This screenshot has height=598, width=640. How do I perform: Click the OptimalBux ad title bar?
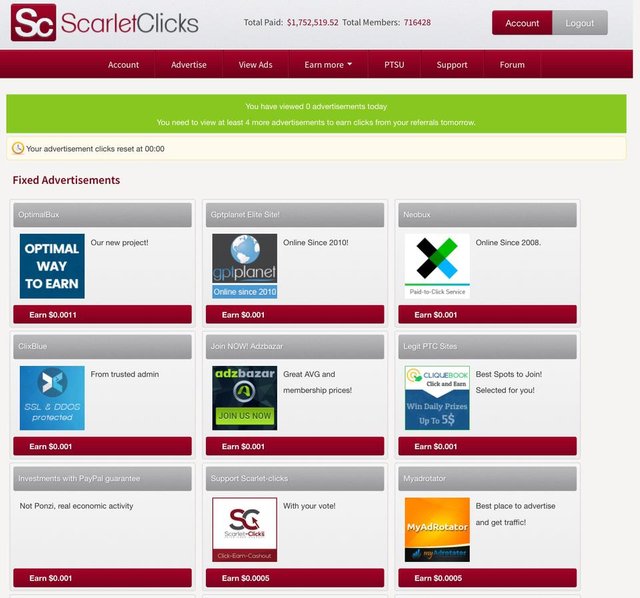(x=102, y=215)
